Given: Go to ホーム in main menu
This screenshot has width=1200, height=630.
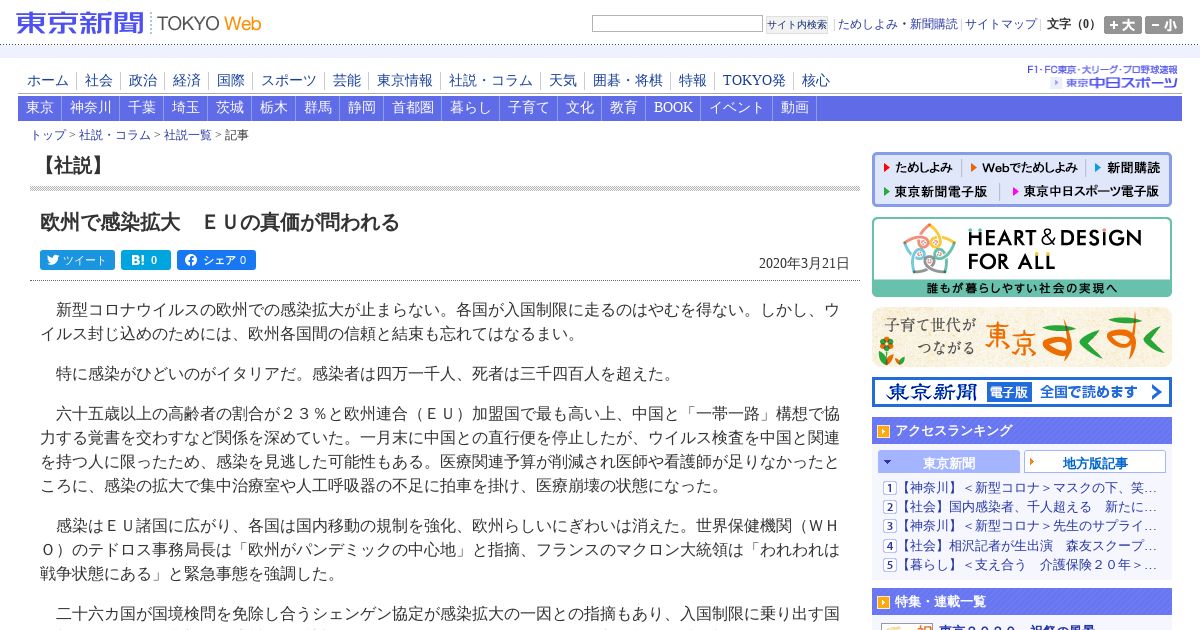Looking at the screenshot, I should coord(48,80).
